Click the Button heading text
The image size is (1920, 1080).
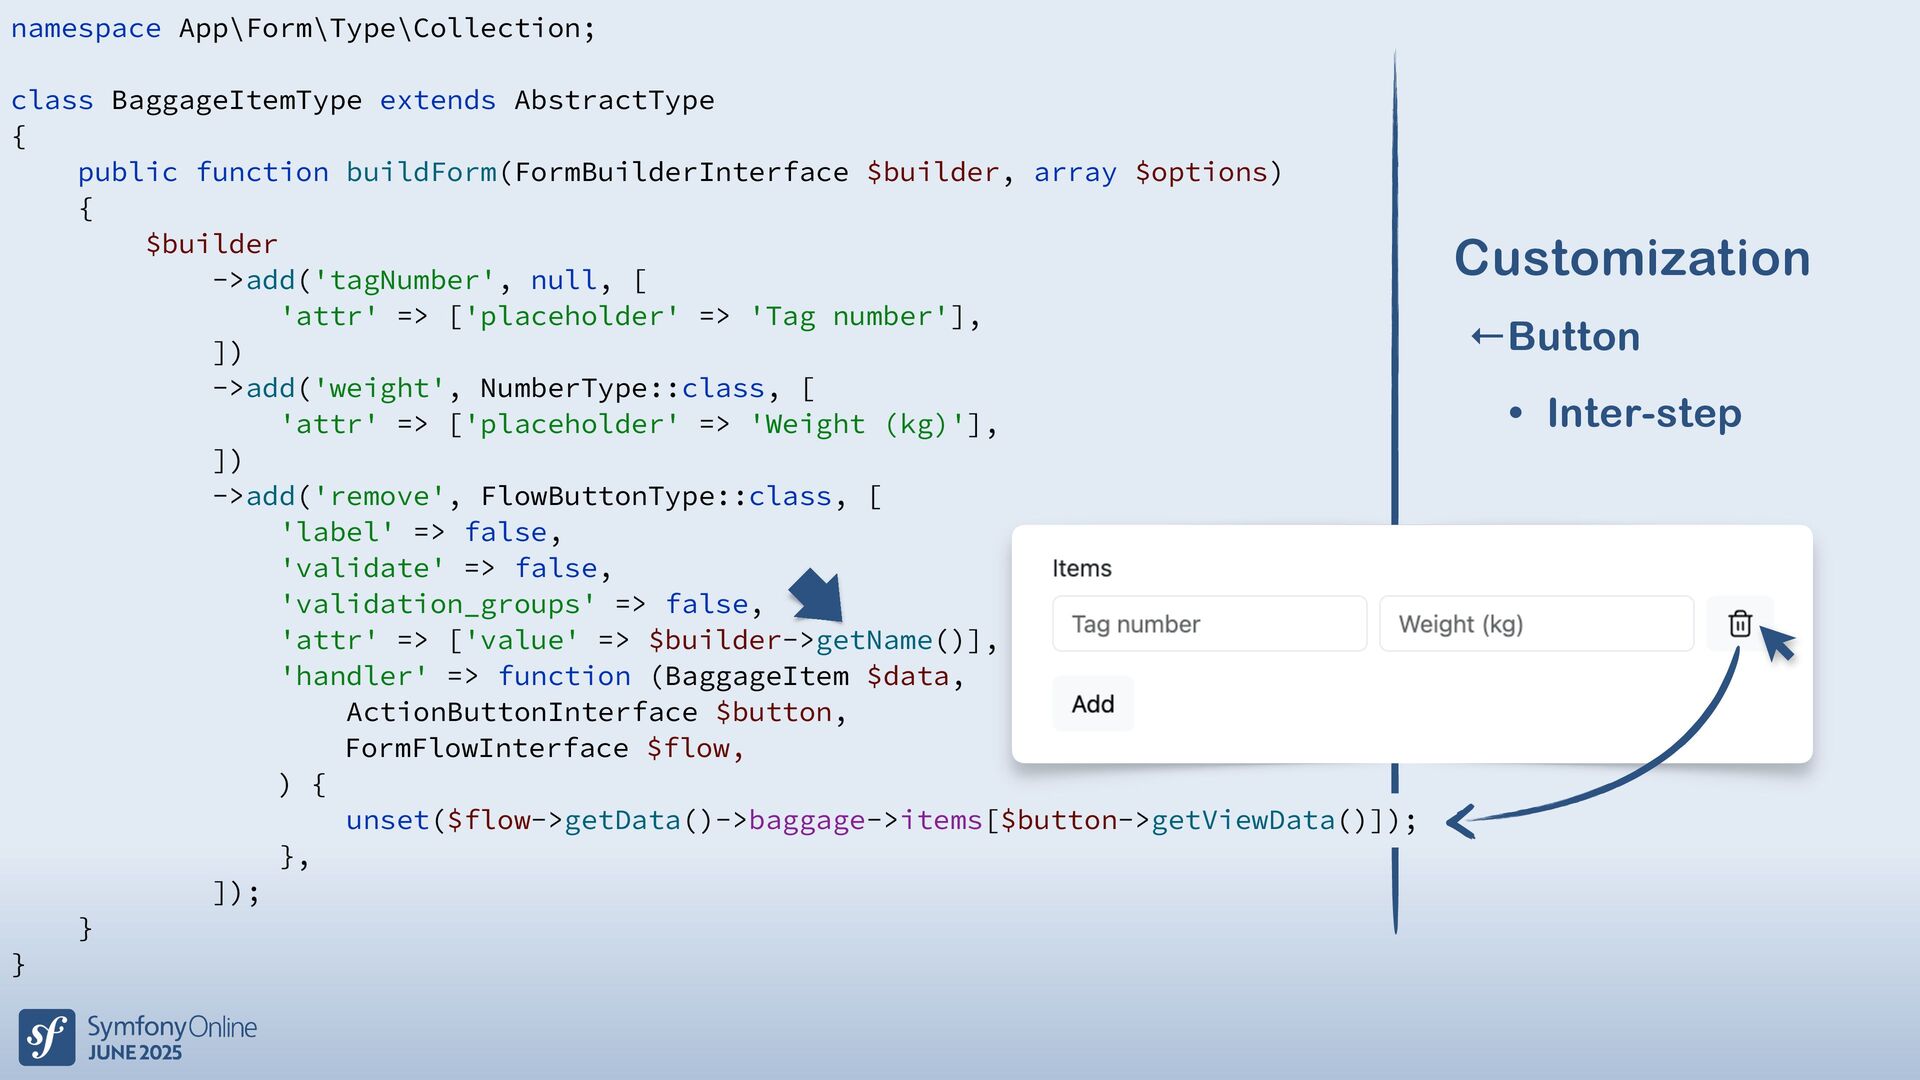tap(1574, 337)
